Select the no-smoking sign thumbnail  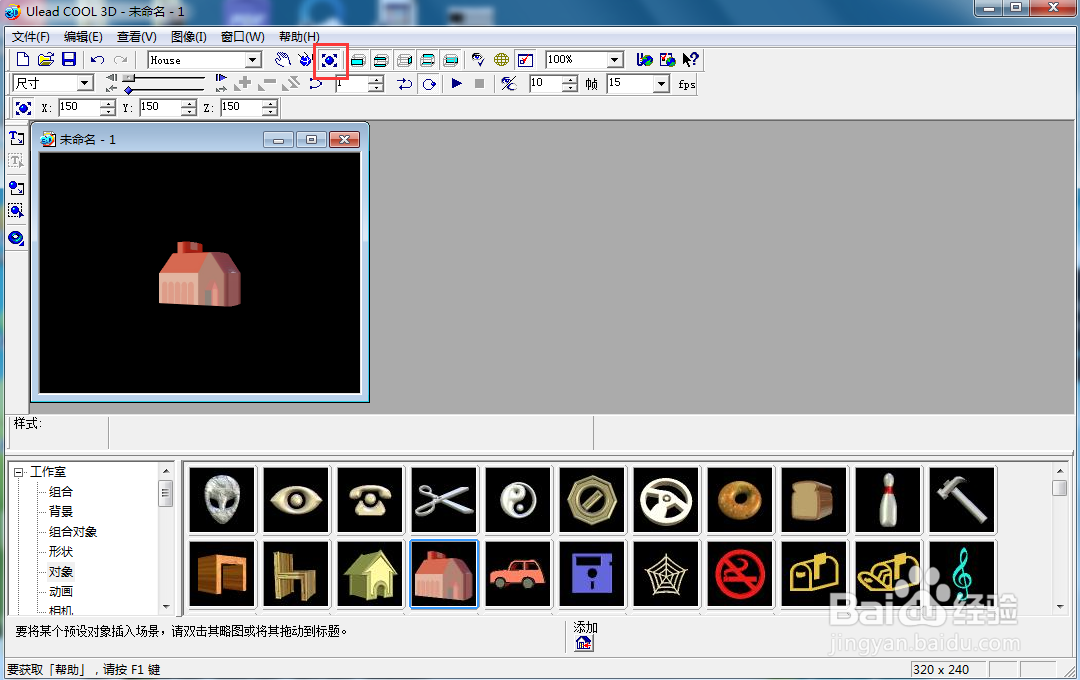[x=740, y=574]
